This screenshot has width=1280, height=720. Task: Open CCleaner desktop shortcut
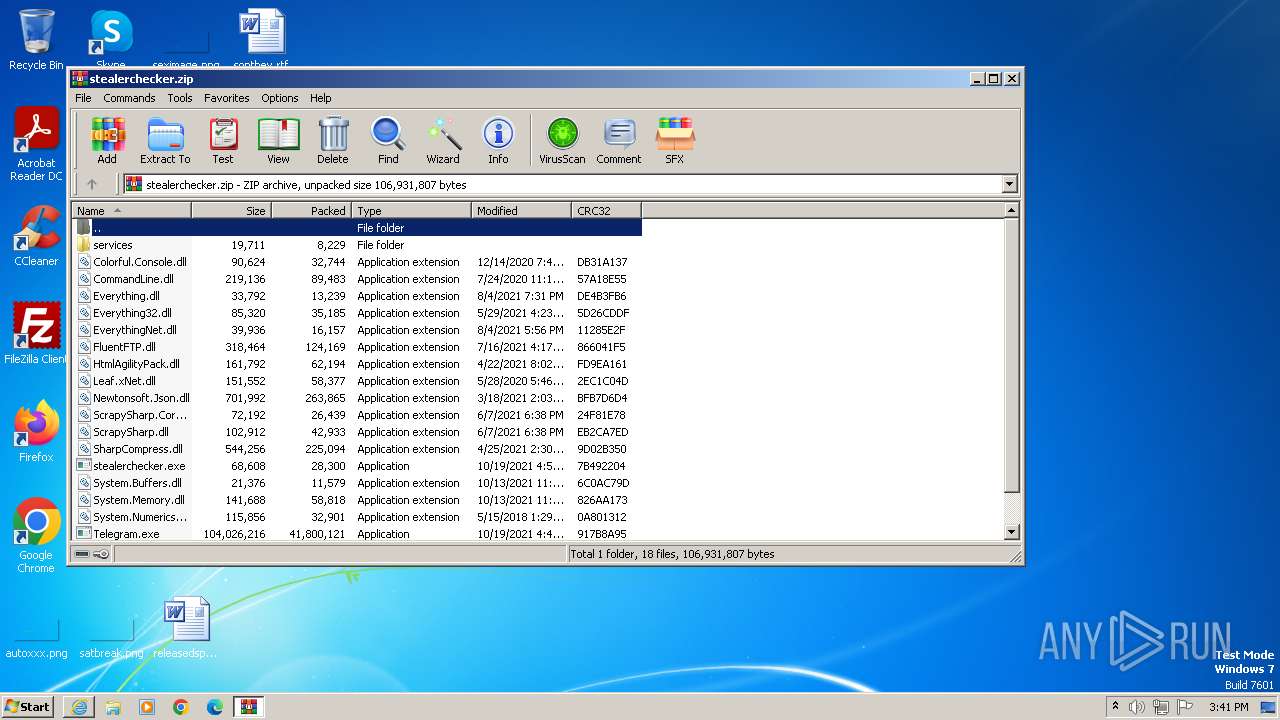pos(36,236)
